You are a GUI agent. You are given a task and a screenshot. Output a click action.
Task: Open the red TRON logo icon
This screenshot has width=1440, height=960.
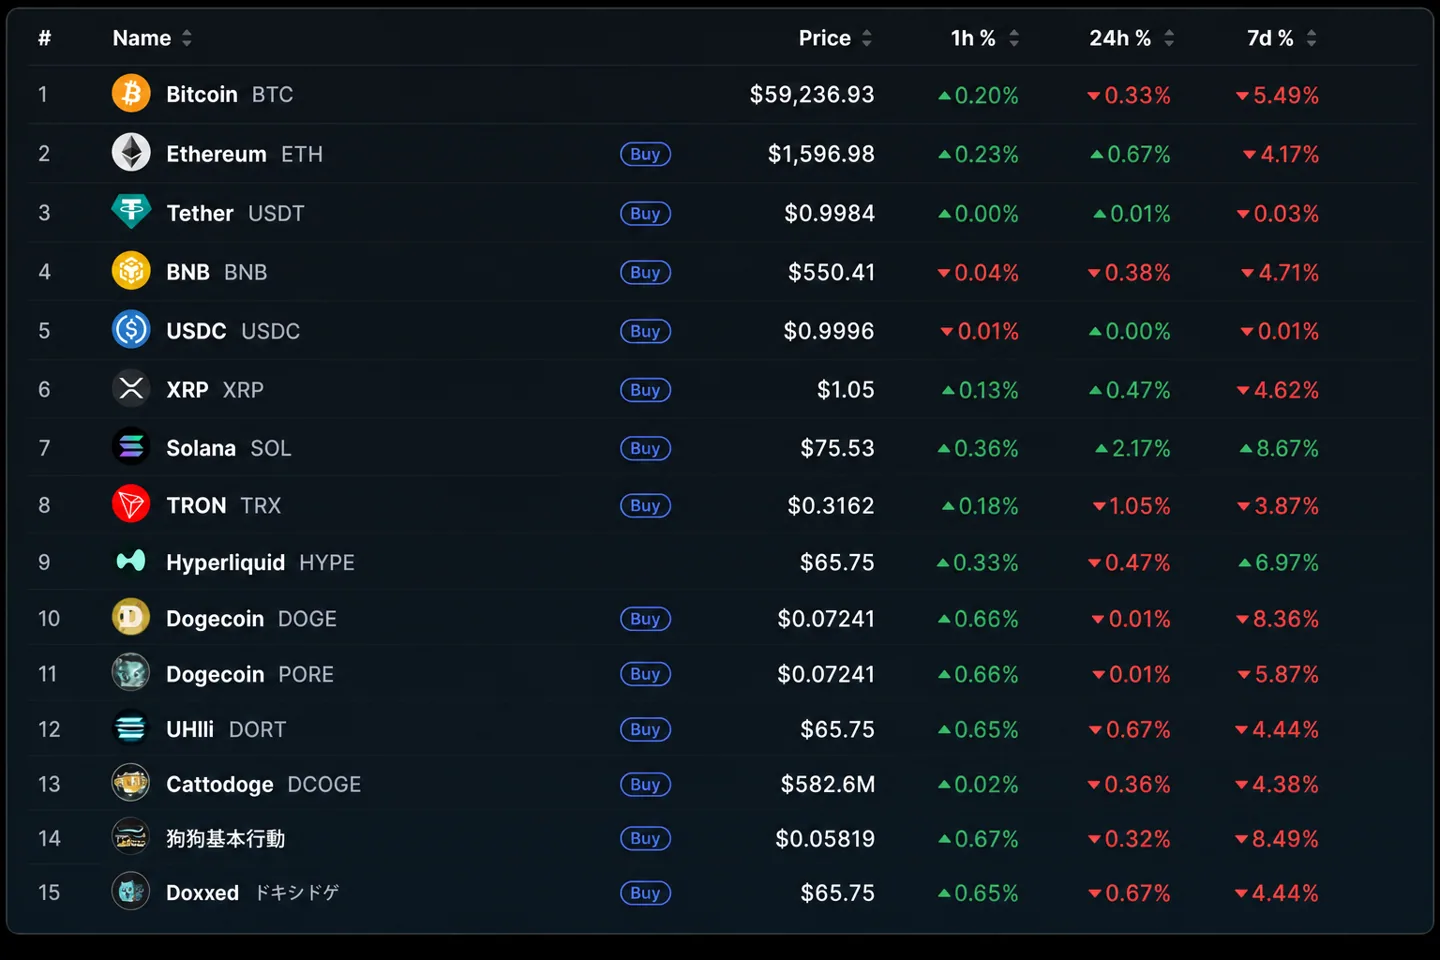[131, 505]
